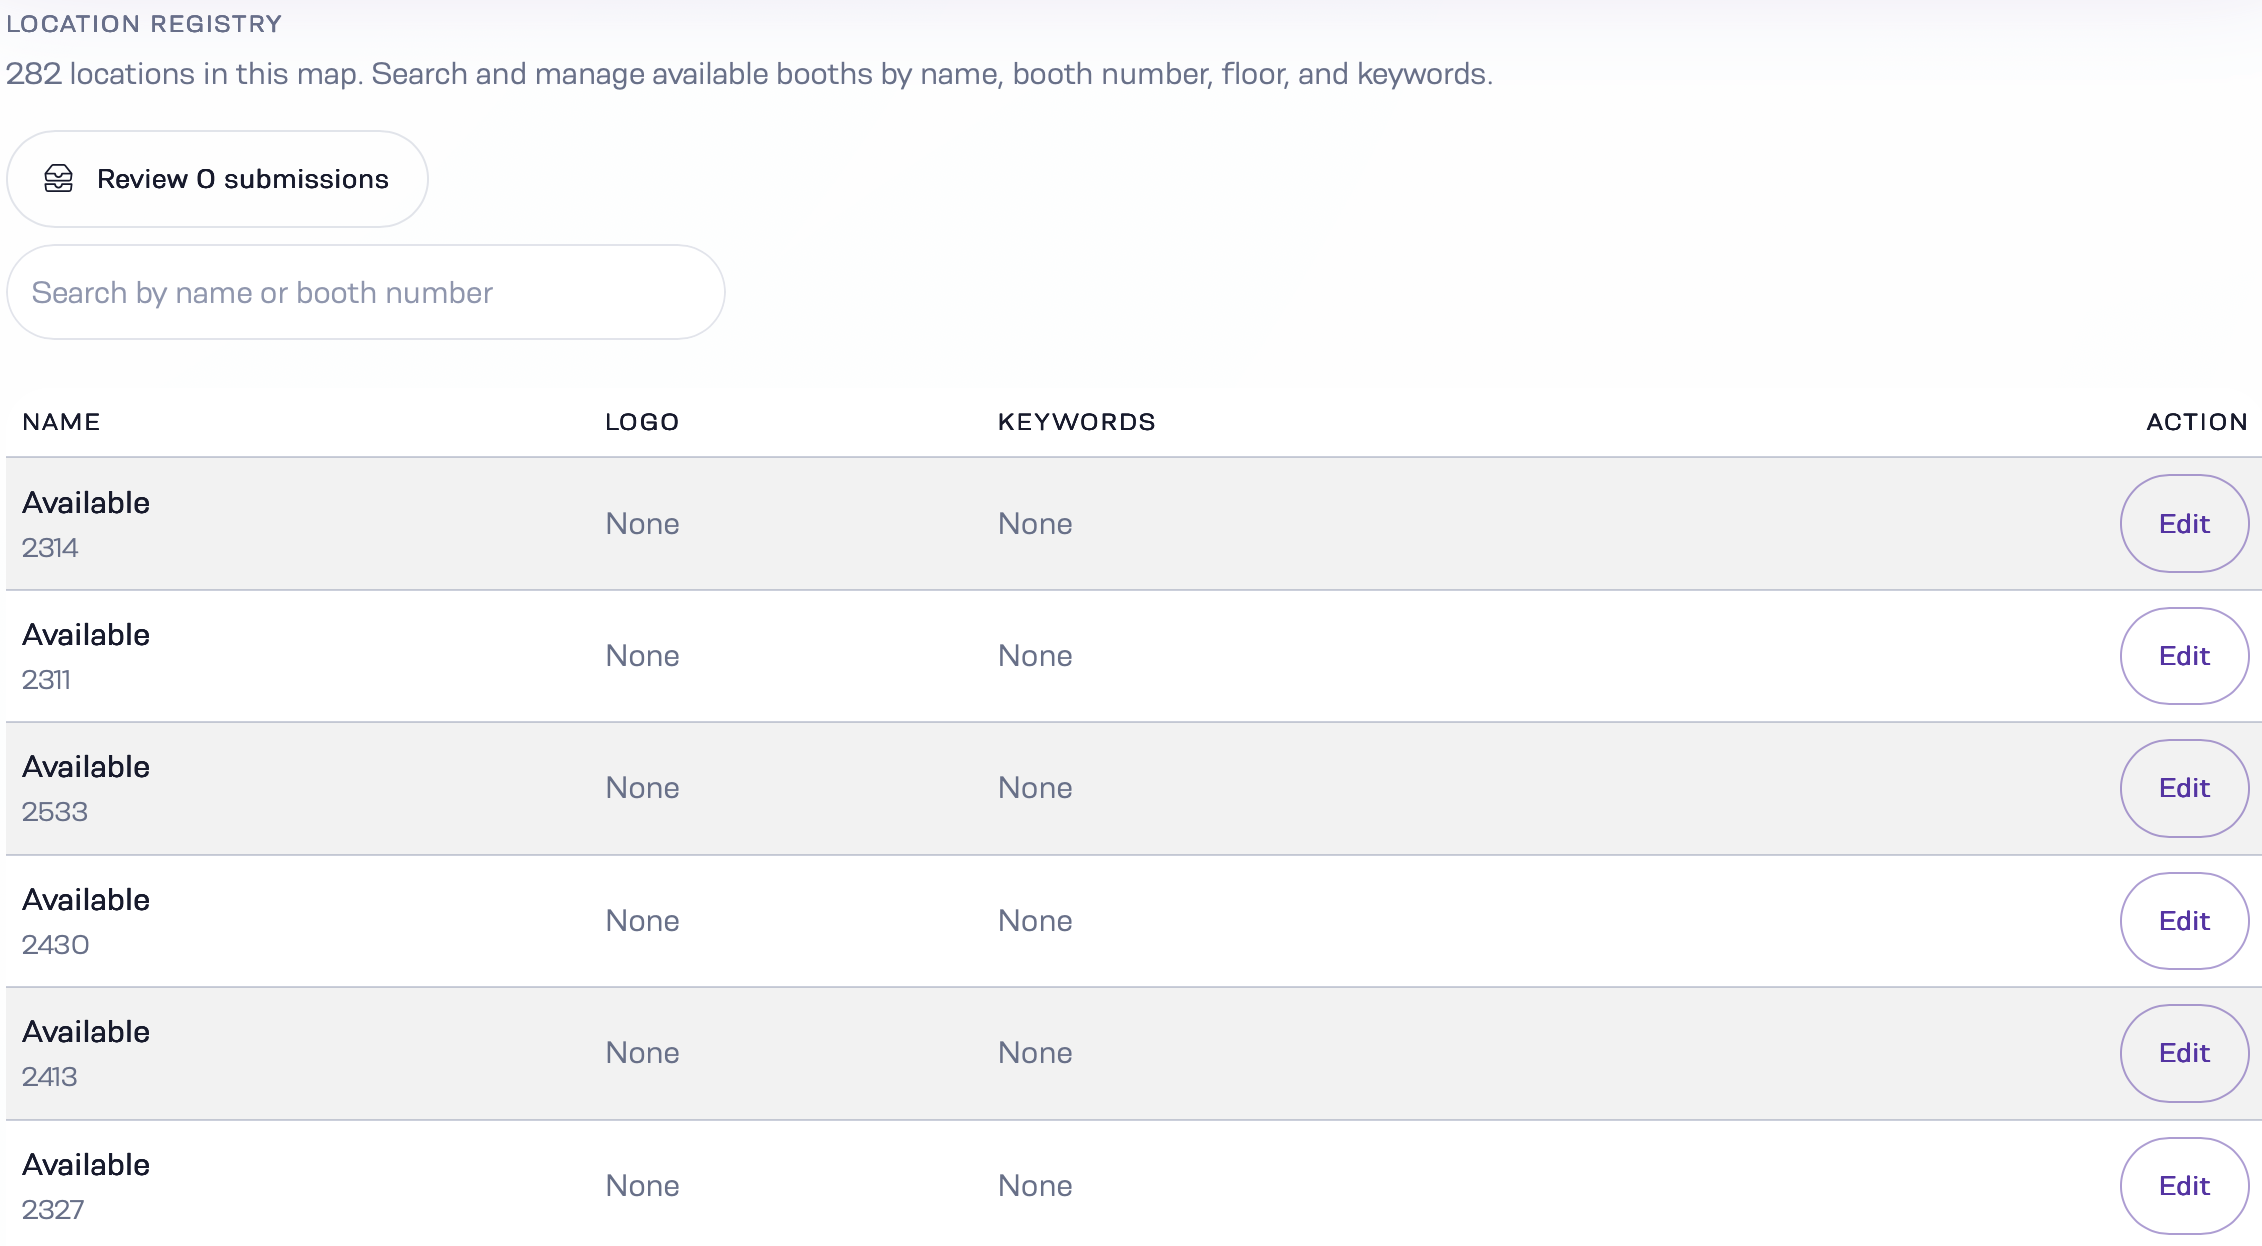
Task: Click the Available name in row 2430
Action: [86, 900]
